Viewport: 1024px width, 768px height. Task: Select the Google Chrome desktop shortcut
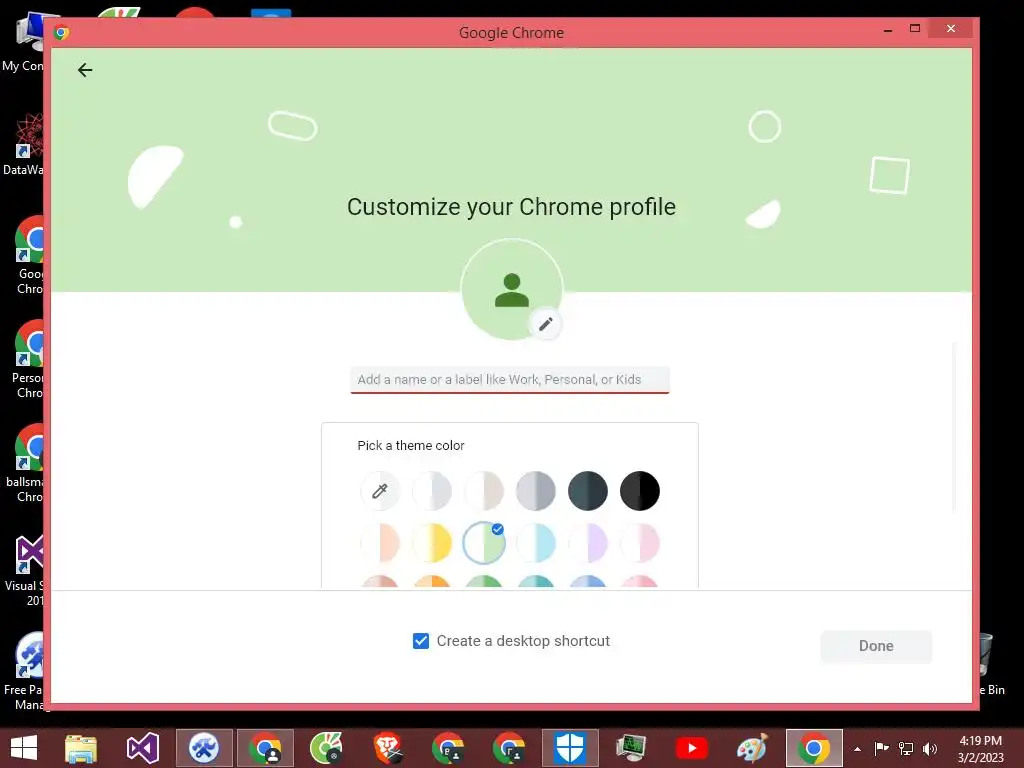pyautogui.click(x=29, y=256)
